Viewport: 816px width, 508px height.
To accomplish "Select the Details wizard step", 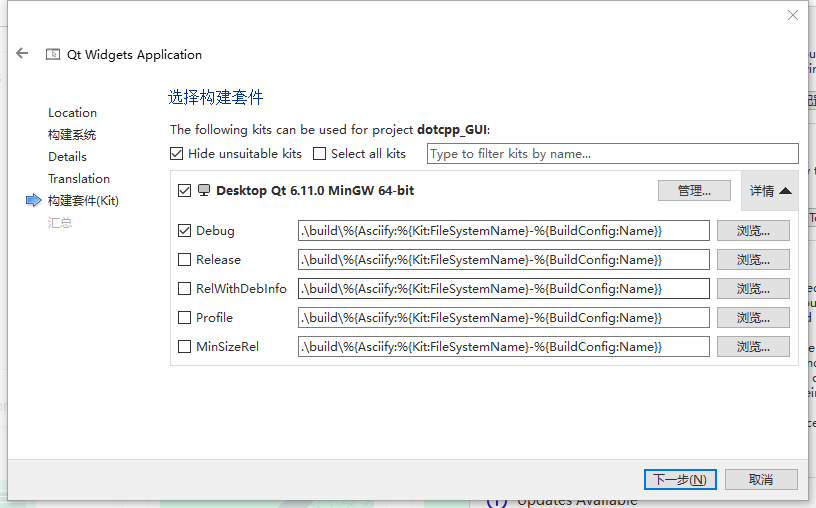I will [x=67, y=157].
